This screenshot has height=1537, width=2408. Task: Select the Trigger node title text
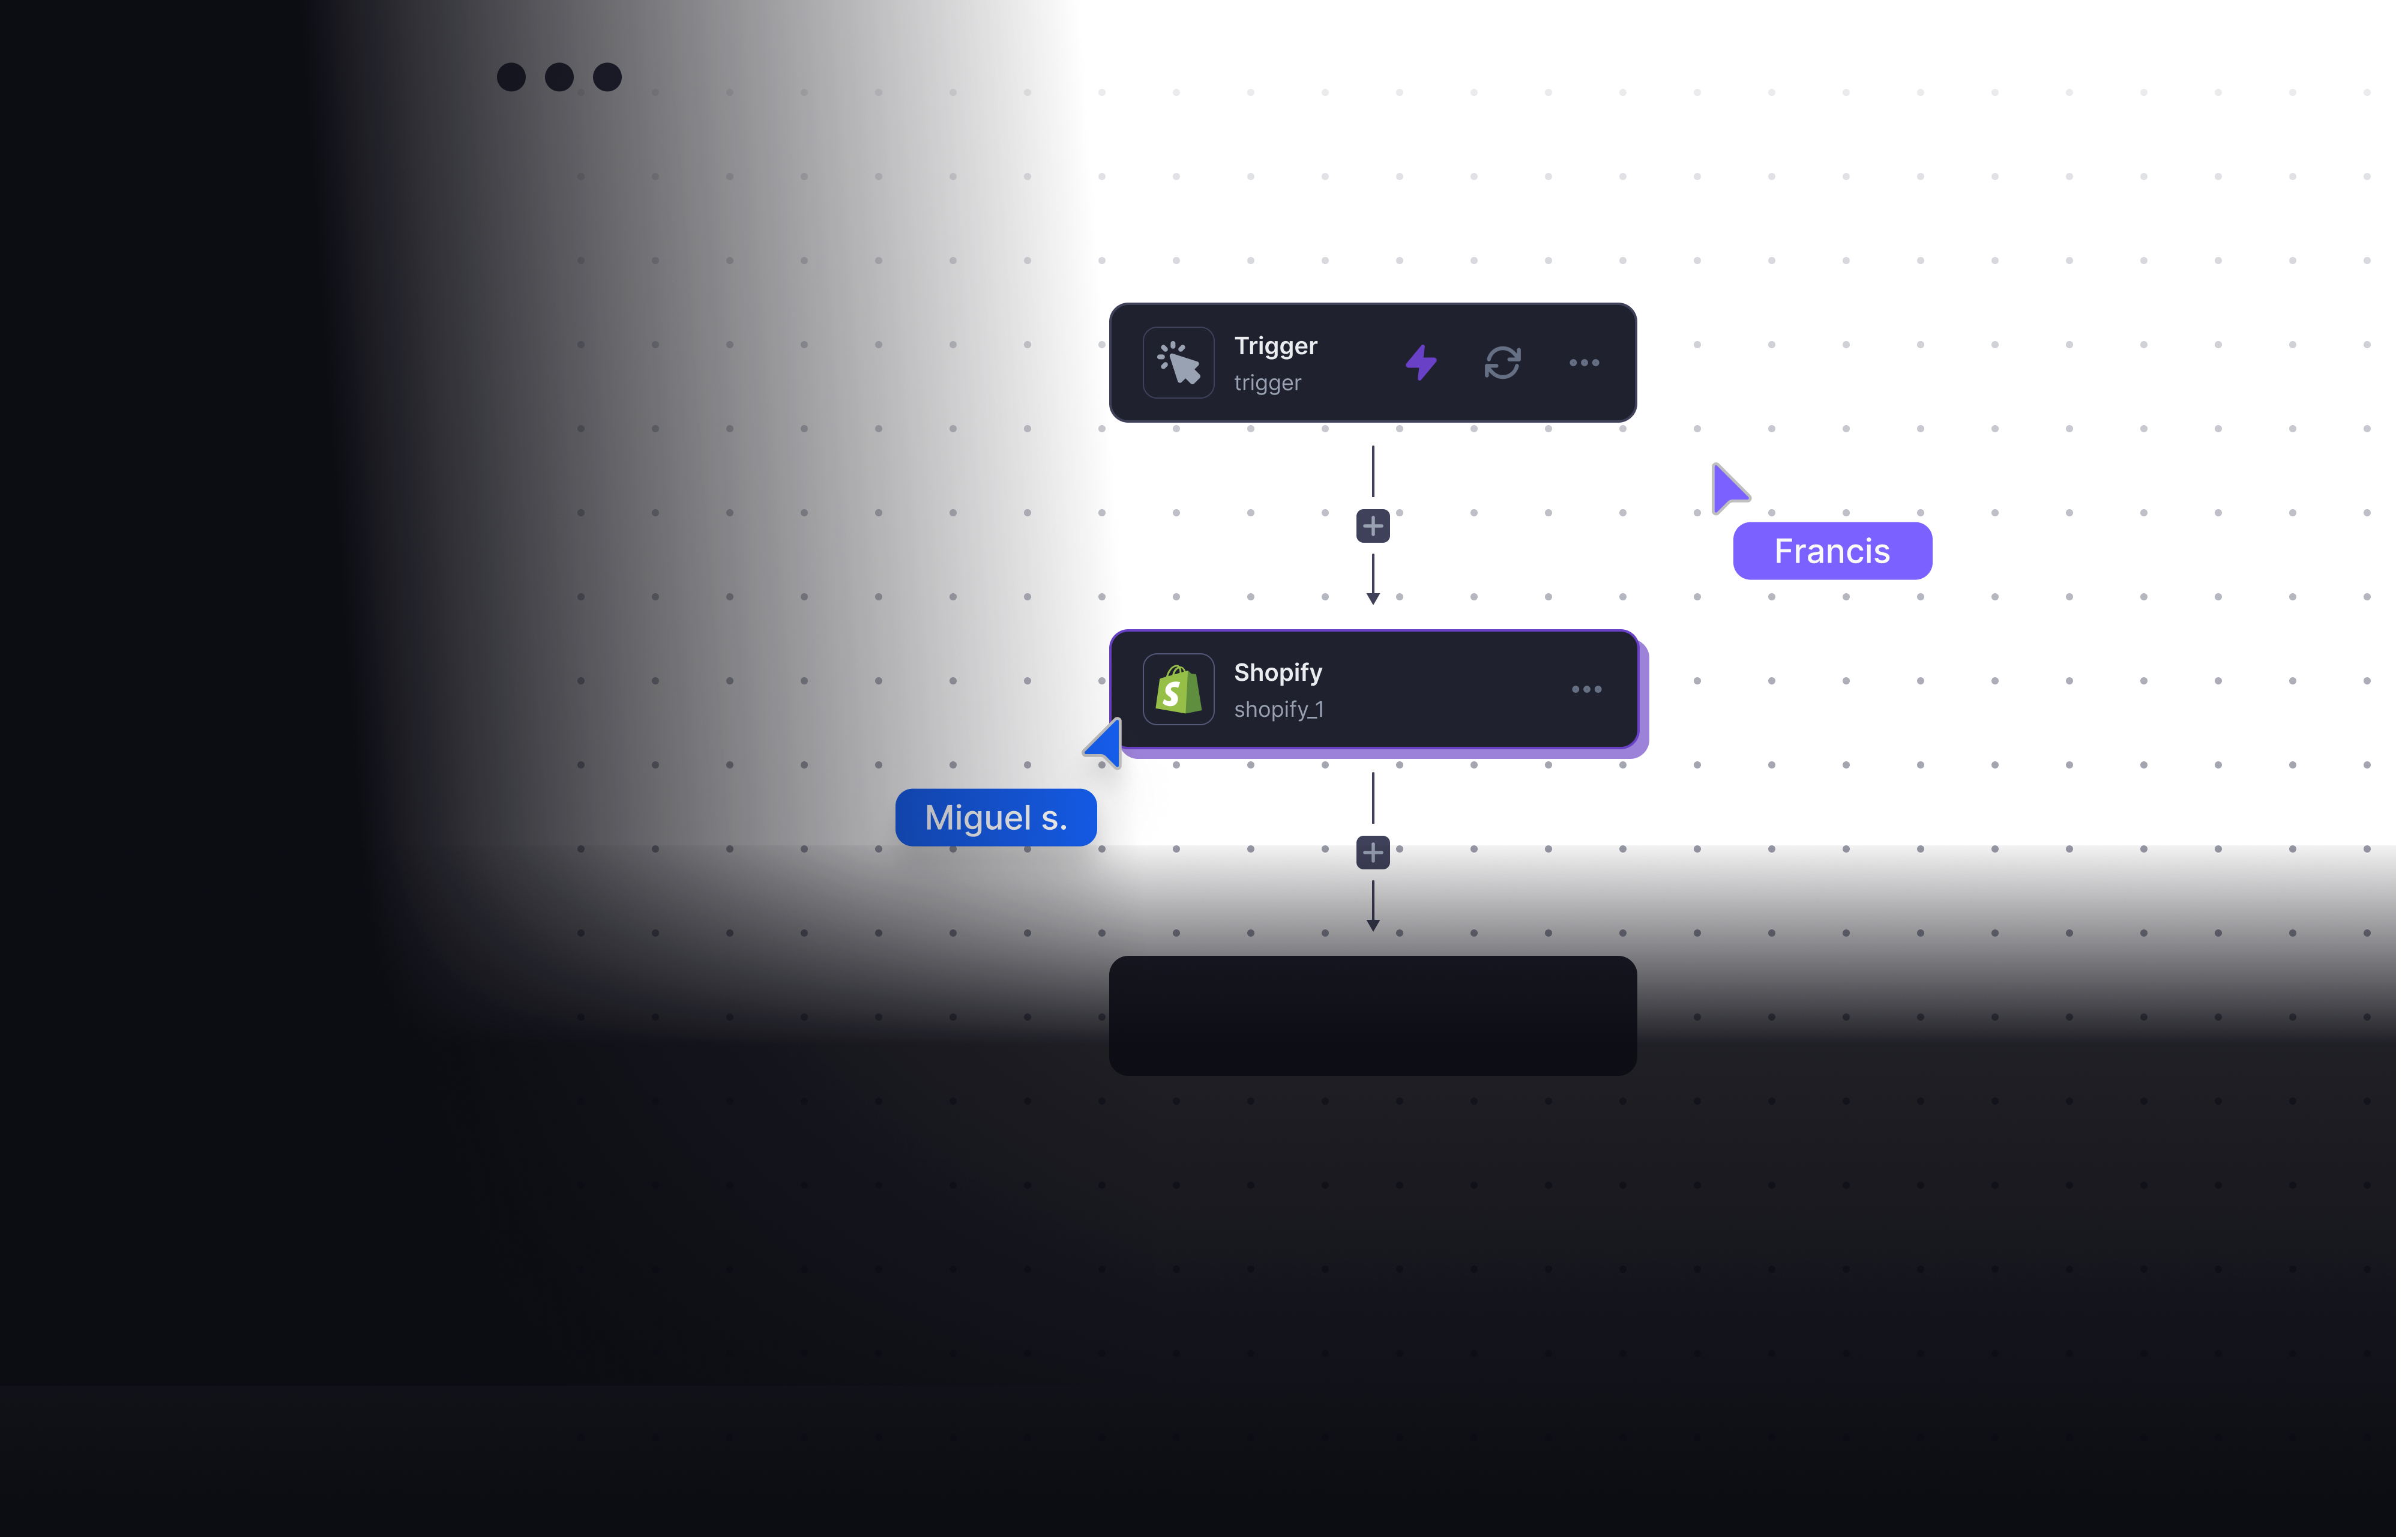(x=1275, y=346)
